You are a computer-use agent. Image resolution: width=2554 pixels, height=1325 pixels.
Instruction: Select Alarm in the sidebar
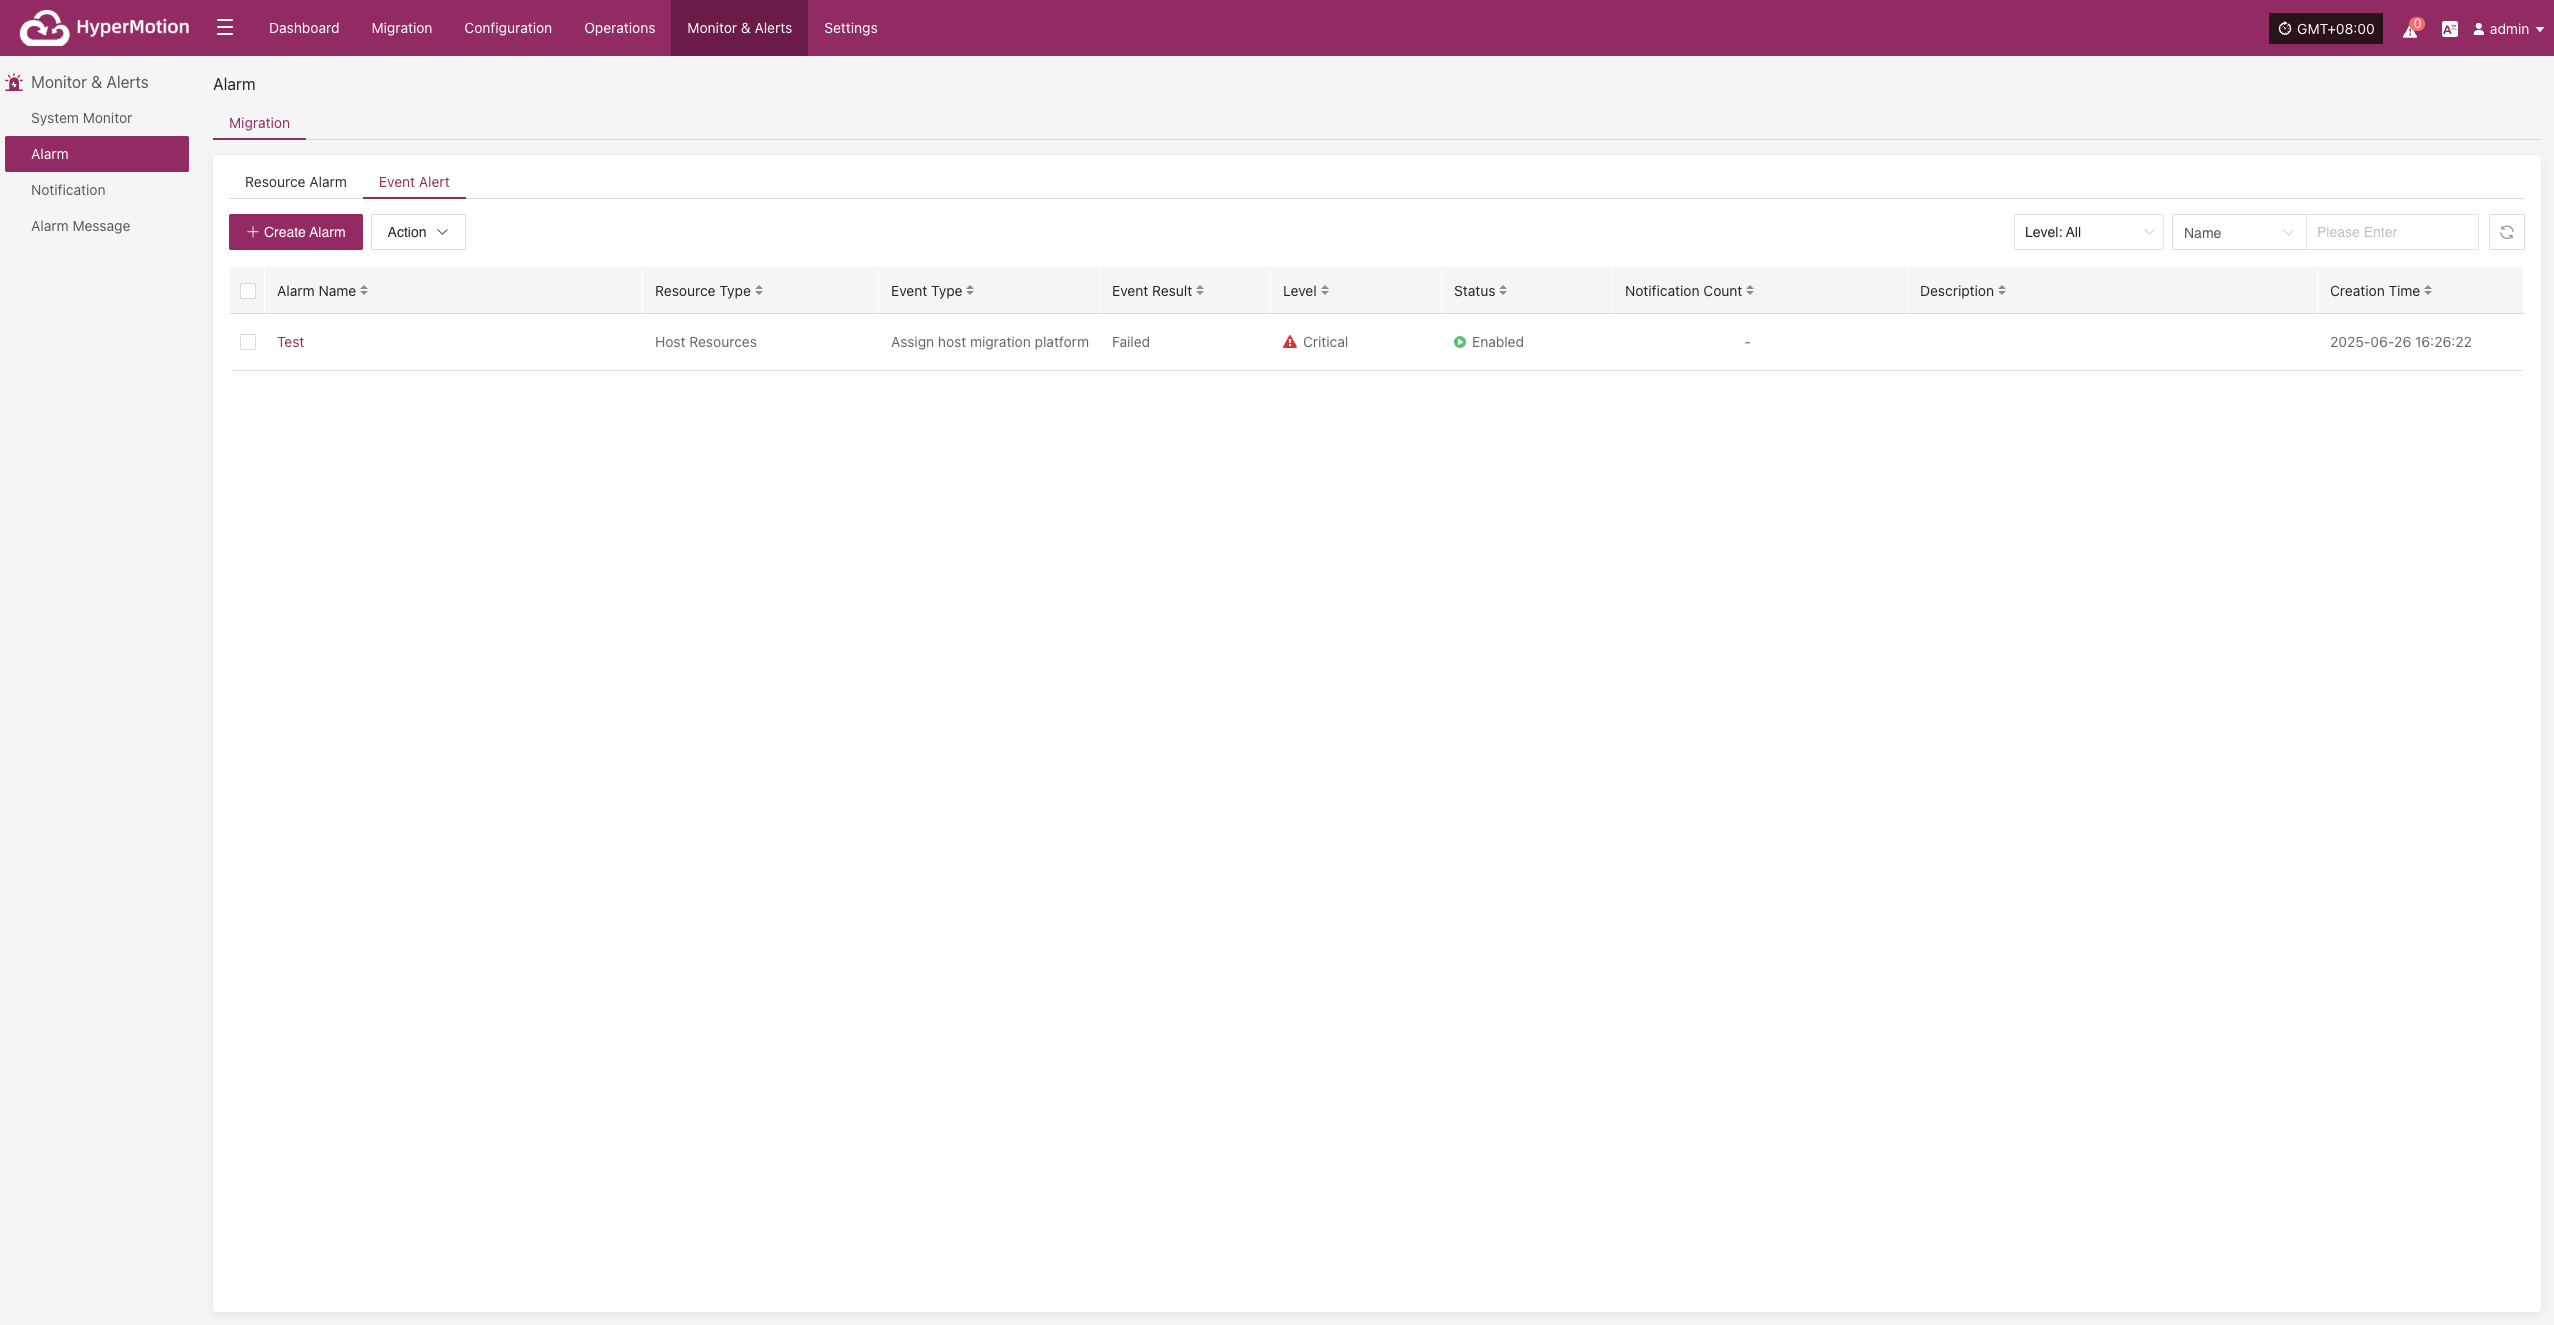coord(97,154)
